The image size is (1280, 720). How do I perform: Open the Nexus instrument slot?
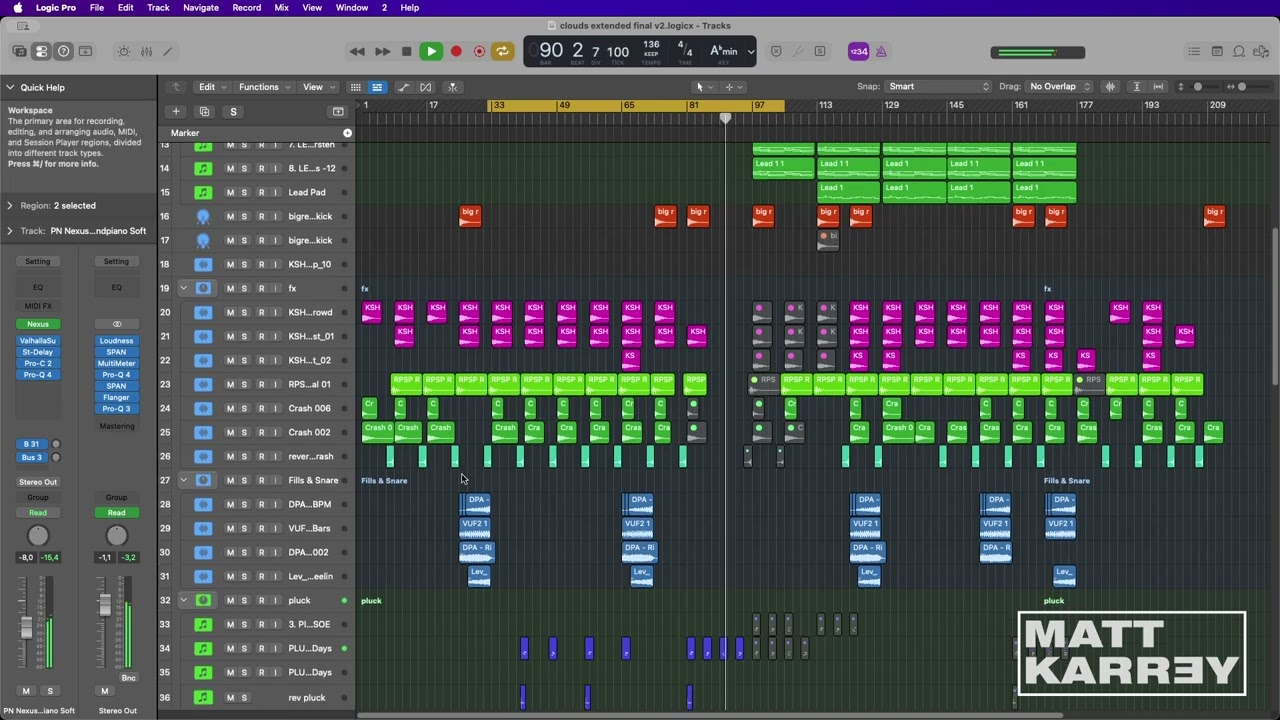[38, 324]
